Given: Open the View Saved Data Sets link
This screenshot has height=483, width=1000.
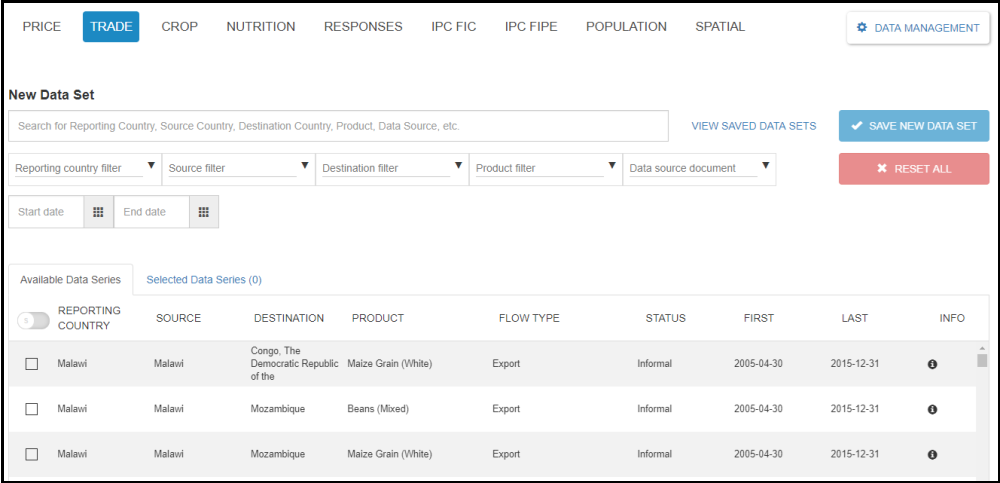Looking at the screenshot, I should pyautogui.click(x=753, y=126).
